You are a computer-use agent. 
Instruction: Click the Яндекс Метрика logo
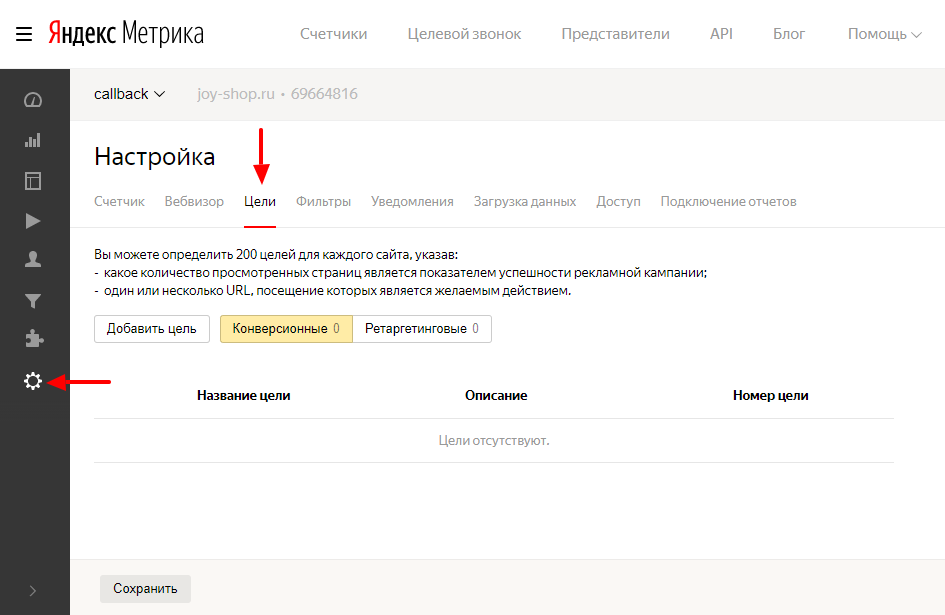point(125,34)
